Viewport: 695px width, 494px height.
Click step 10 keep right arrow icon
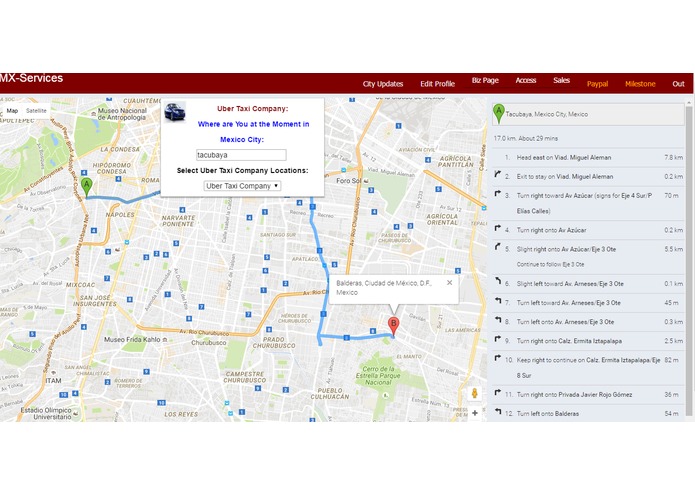point(498,358)
